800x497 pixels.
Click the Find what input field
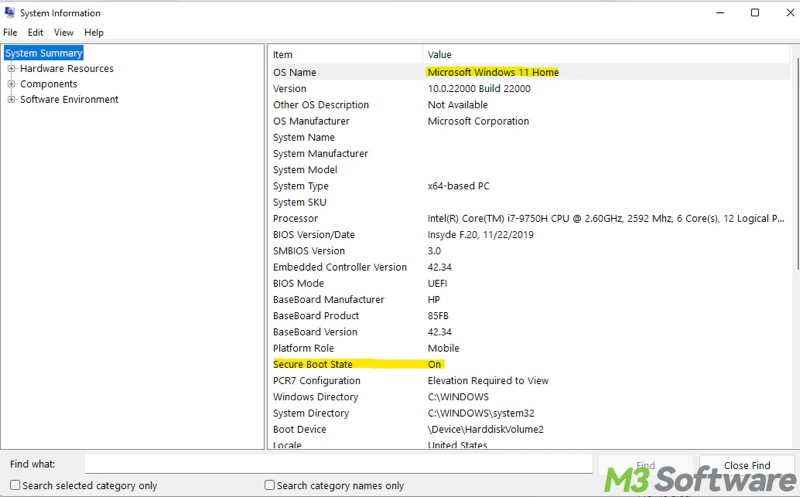(338, 464)
